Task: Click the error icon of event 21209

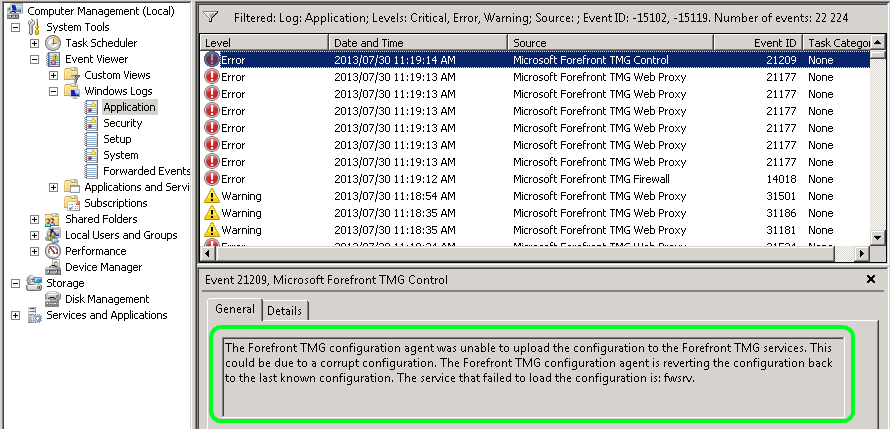Action: (x=212, y=60)
